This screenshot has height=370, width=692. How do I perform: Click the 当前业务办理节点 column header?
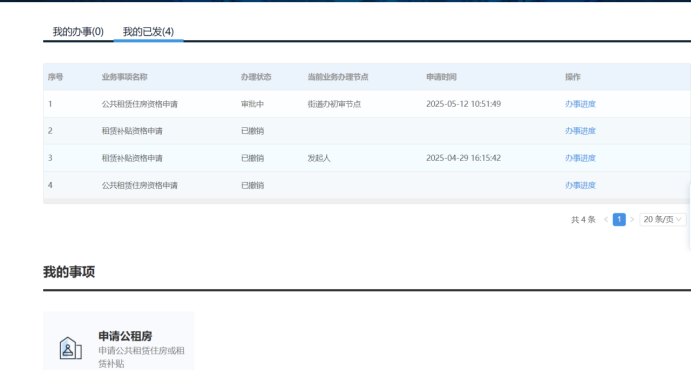tap(338, 77)
